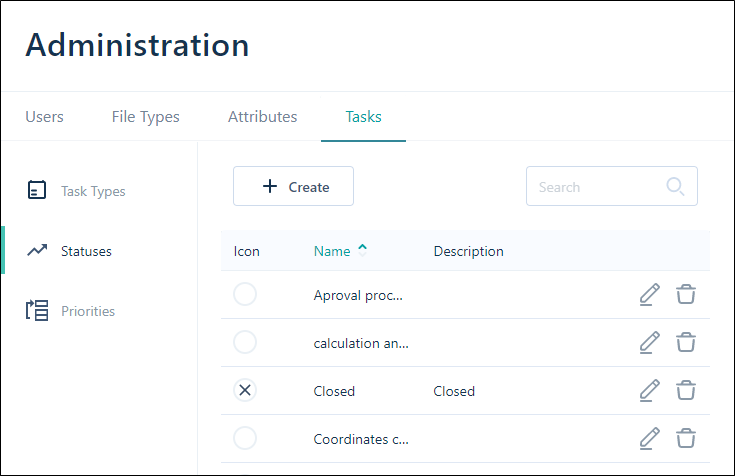Click the empty icon circle for Coordinates c...

point(245,438)
